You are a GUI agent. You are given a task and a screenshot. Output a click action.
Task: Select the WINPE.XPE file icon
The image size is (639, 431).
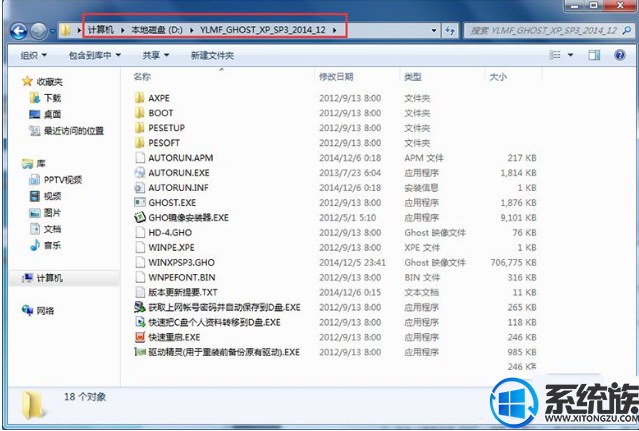coord(140,247)
